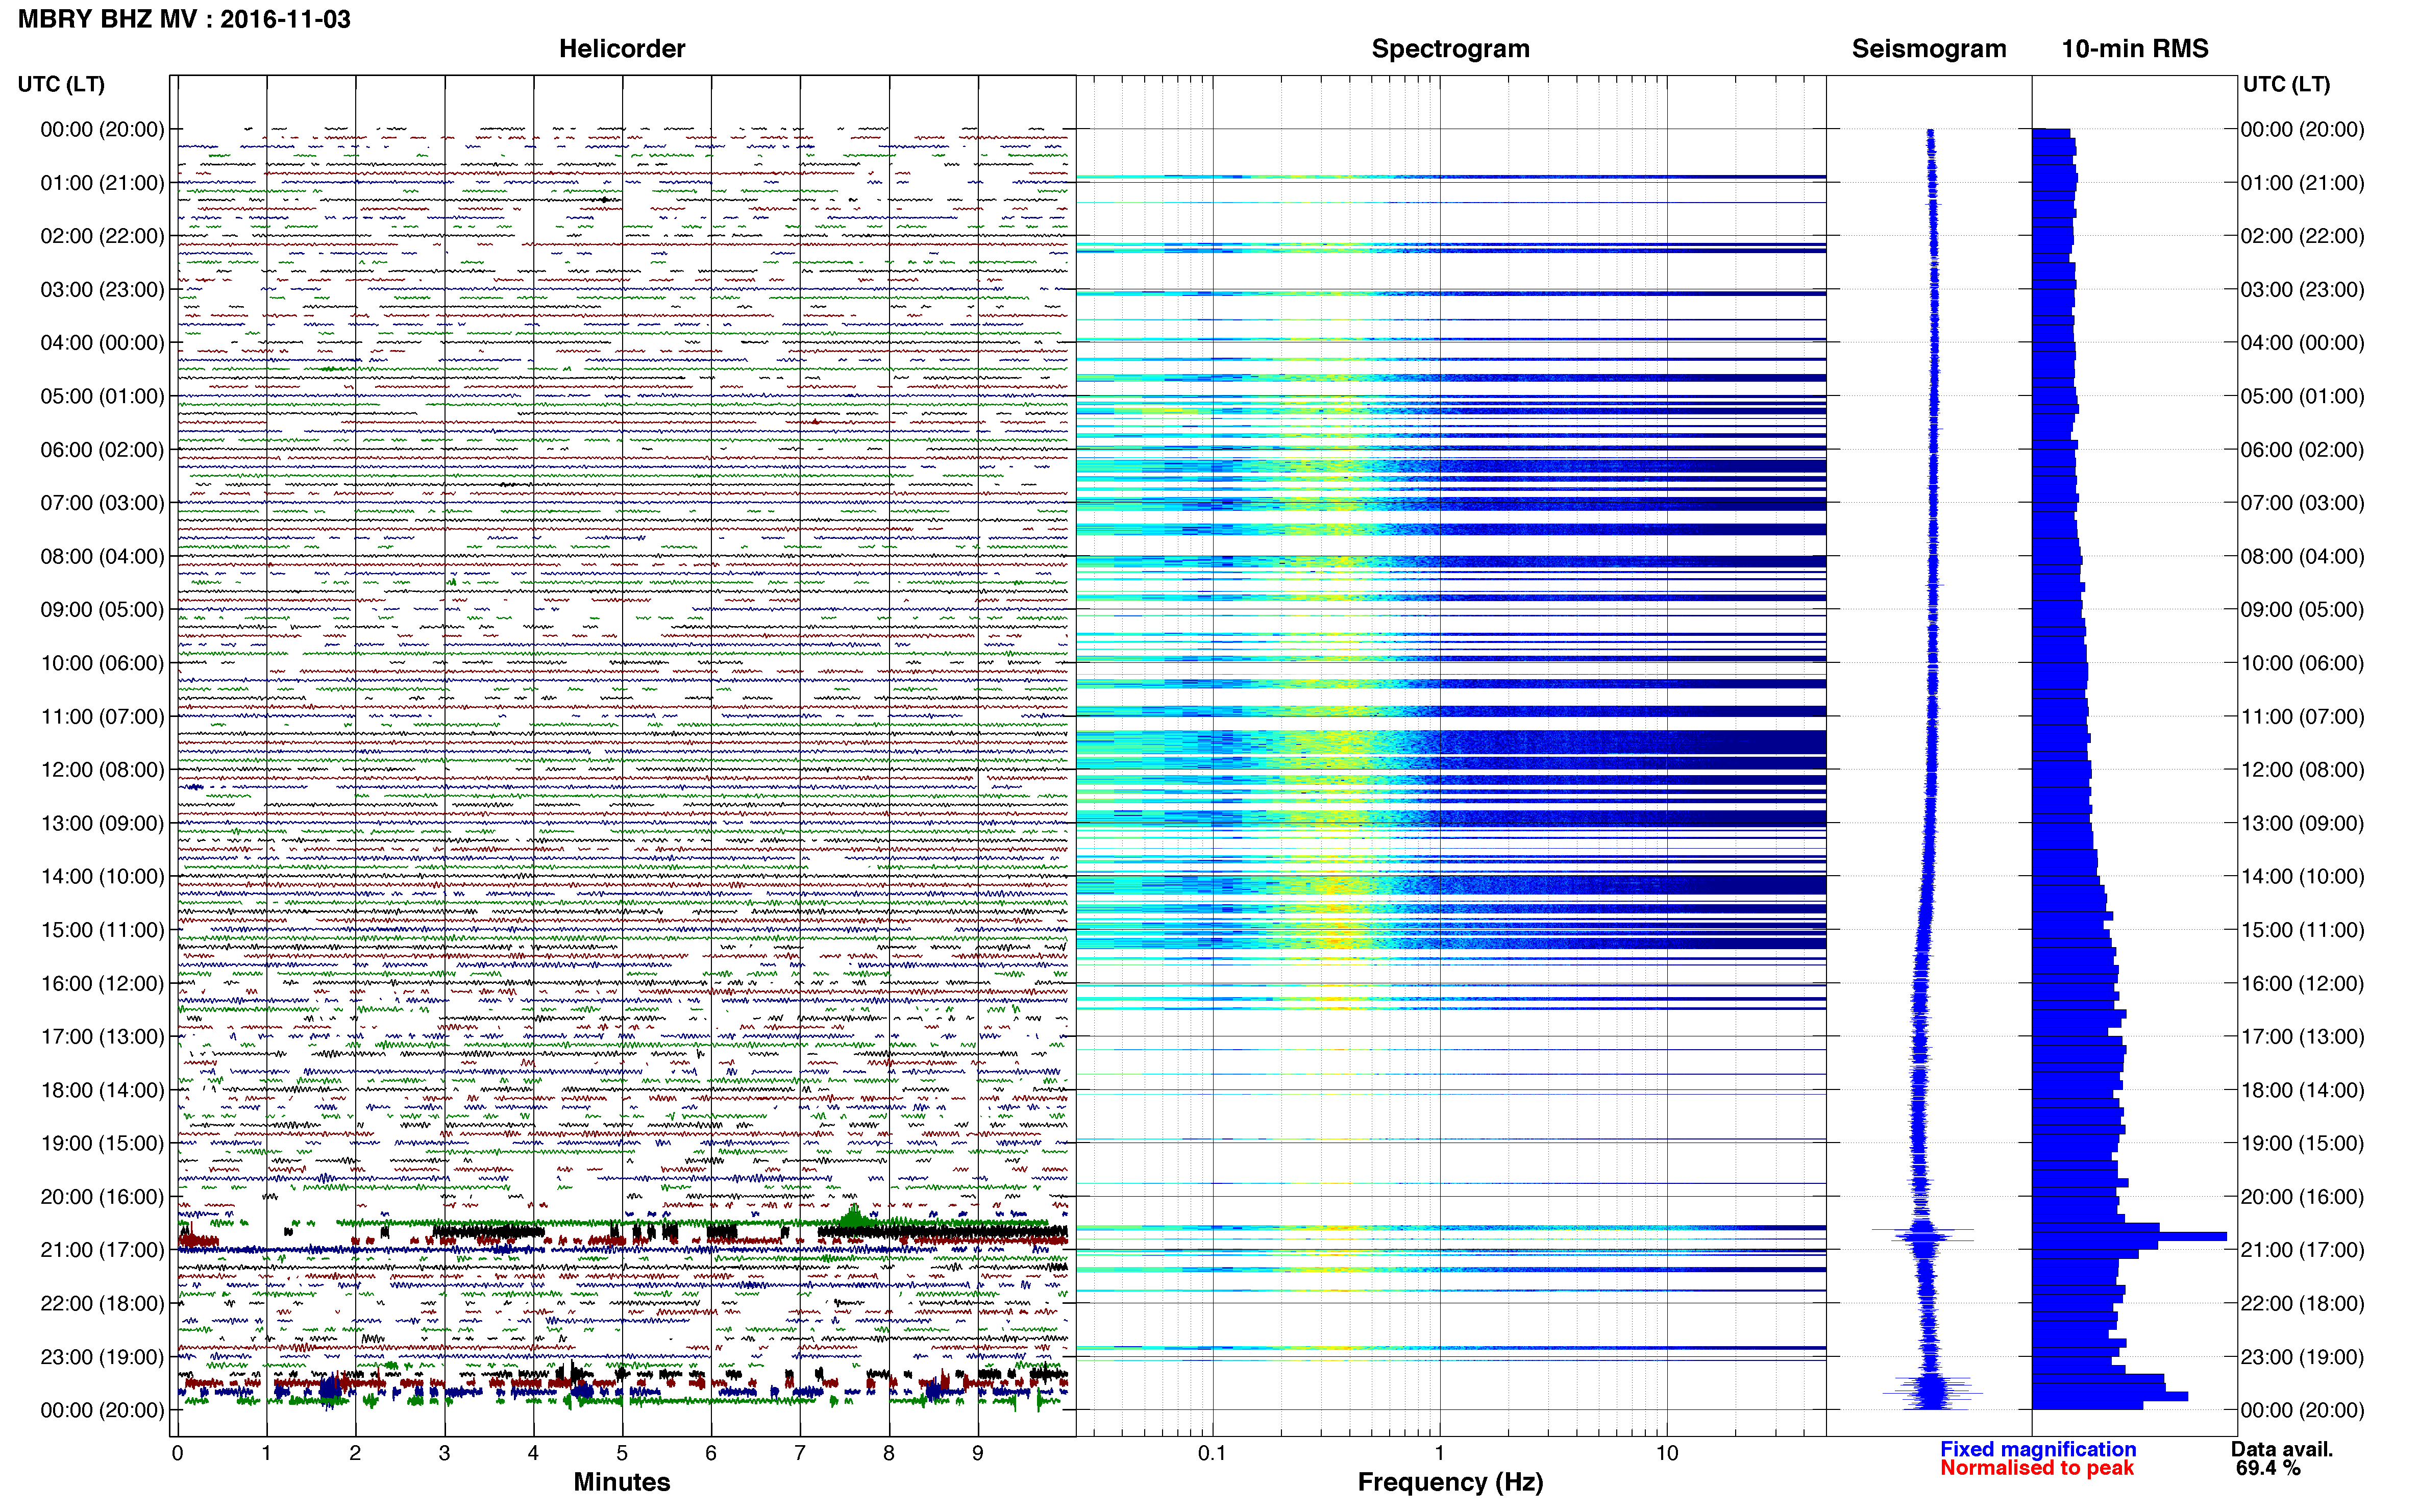Screen dimensions: 2419x1512
Task: Click minute tick label '5' under helicorder
Action: click(x=622, y=1453)
